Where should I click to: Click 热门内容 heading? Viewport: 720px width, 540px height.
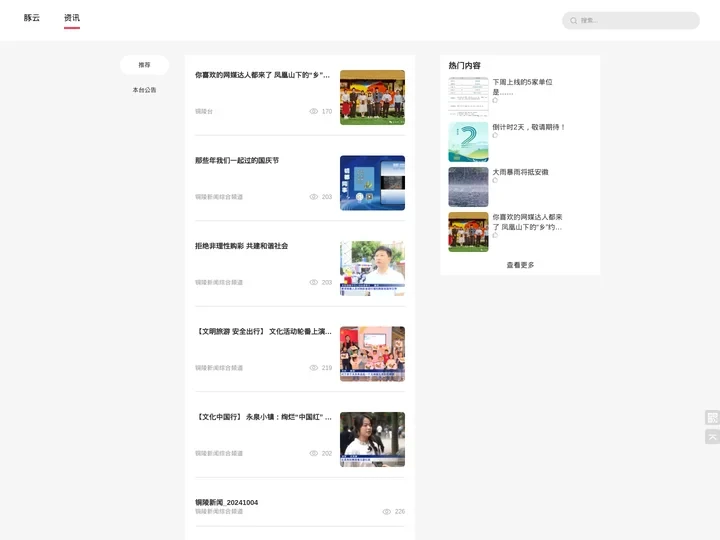coord(464,66)
